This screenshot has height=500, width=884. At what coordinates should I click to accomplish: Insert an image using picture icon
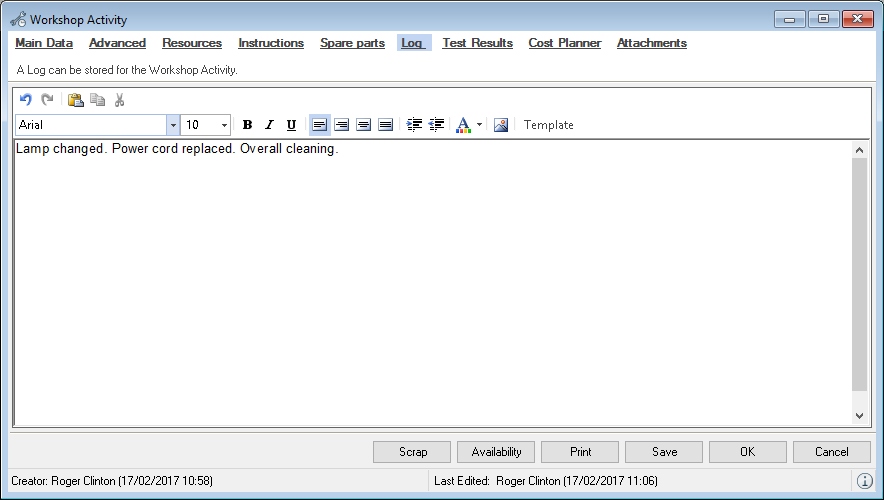coord(501,125)
